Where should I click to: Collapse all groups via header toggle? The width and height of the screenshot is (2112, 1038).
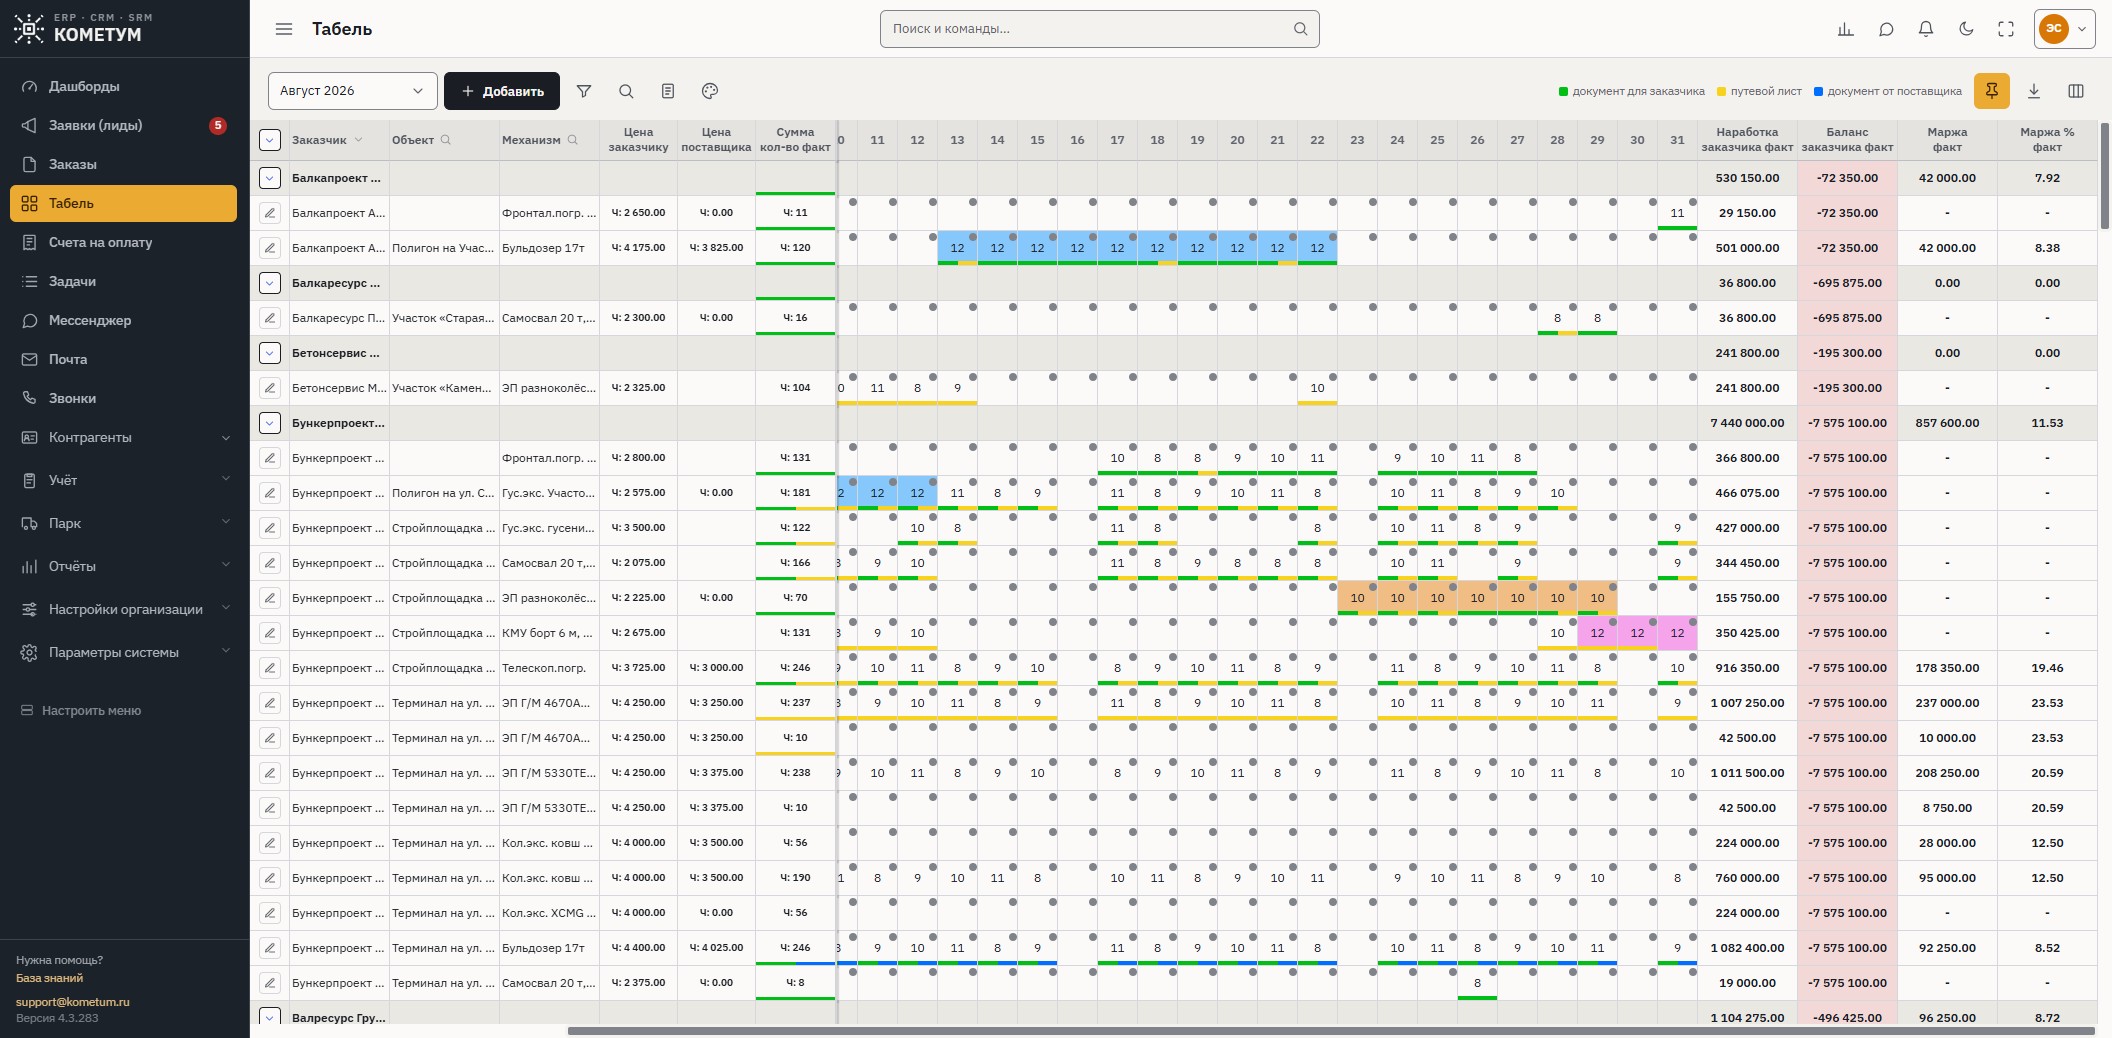[270, 140]
